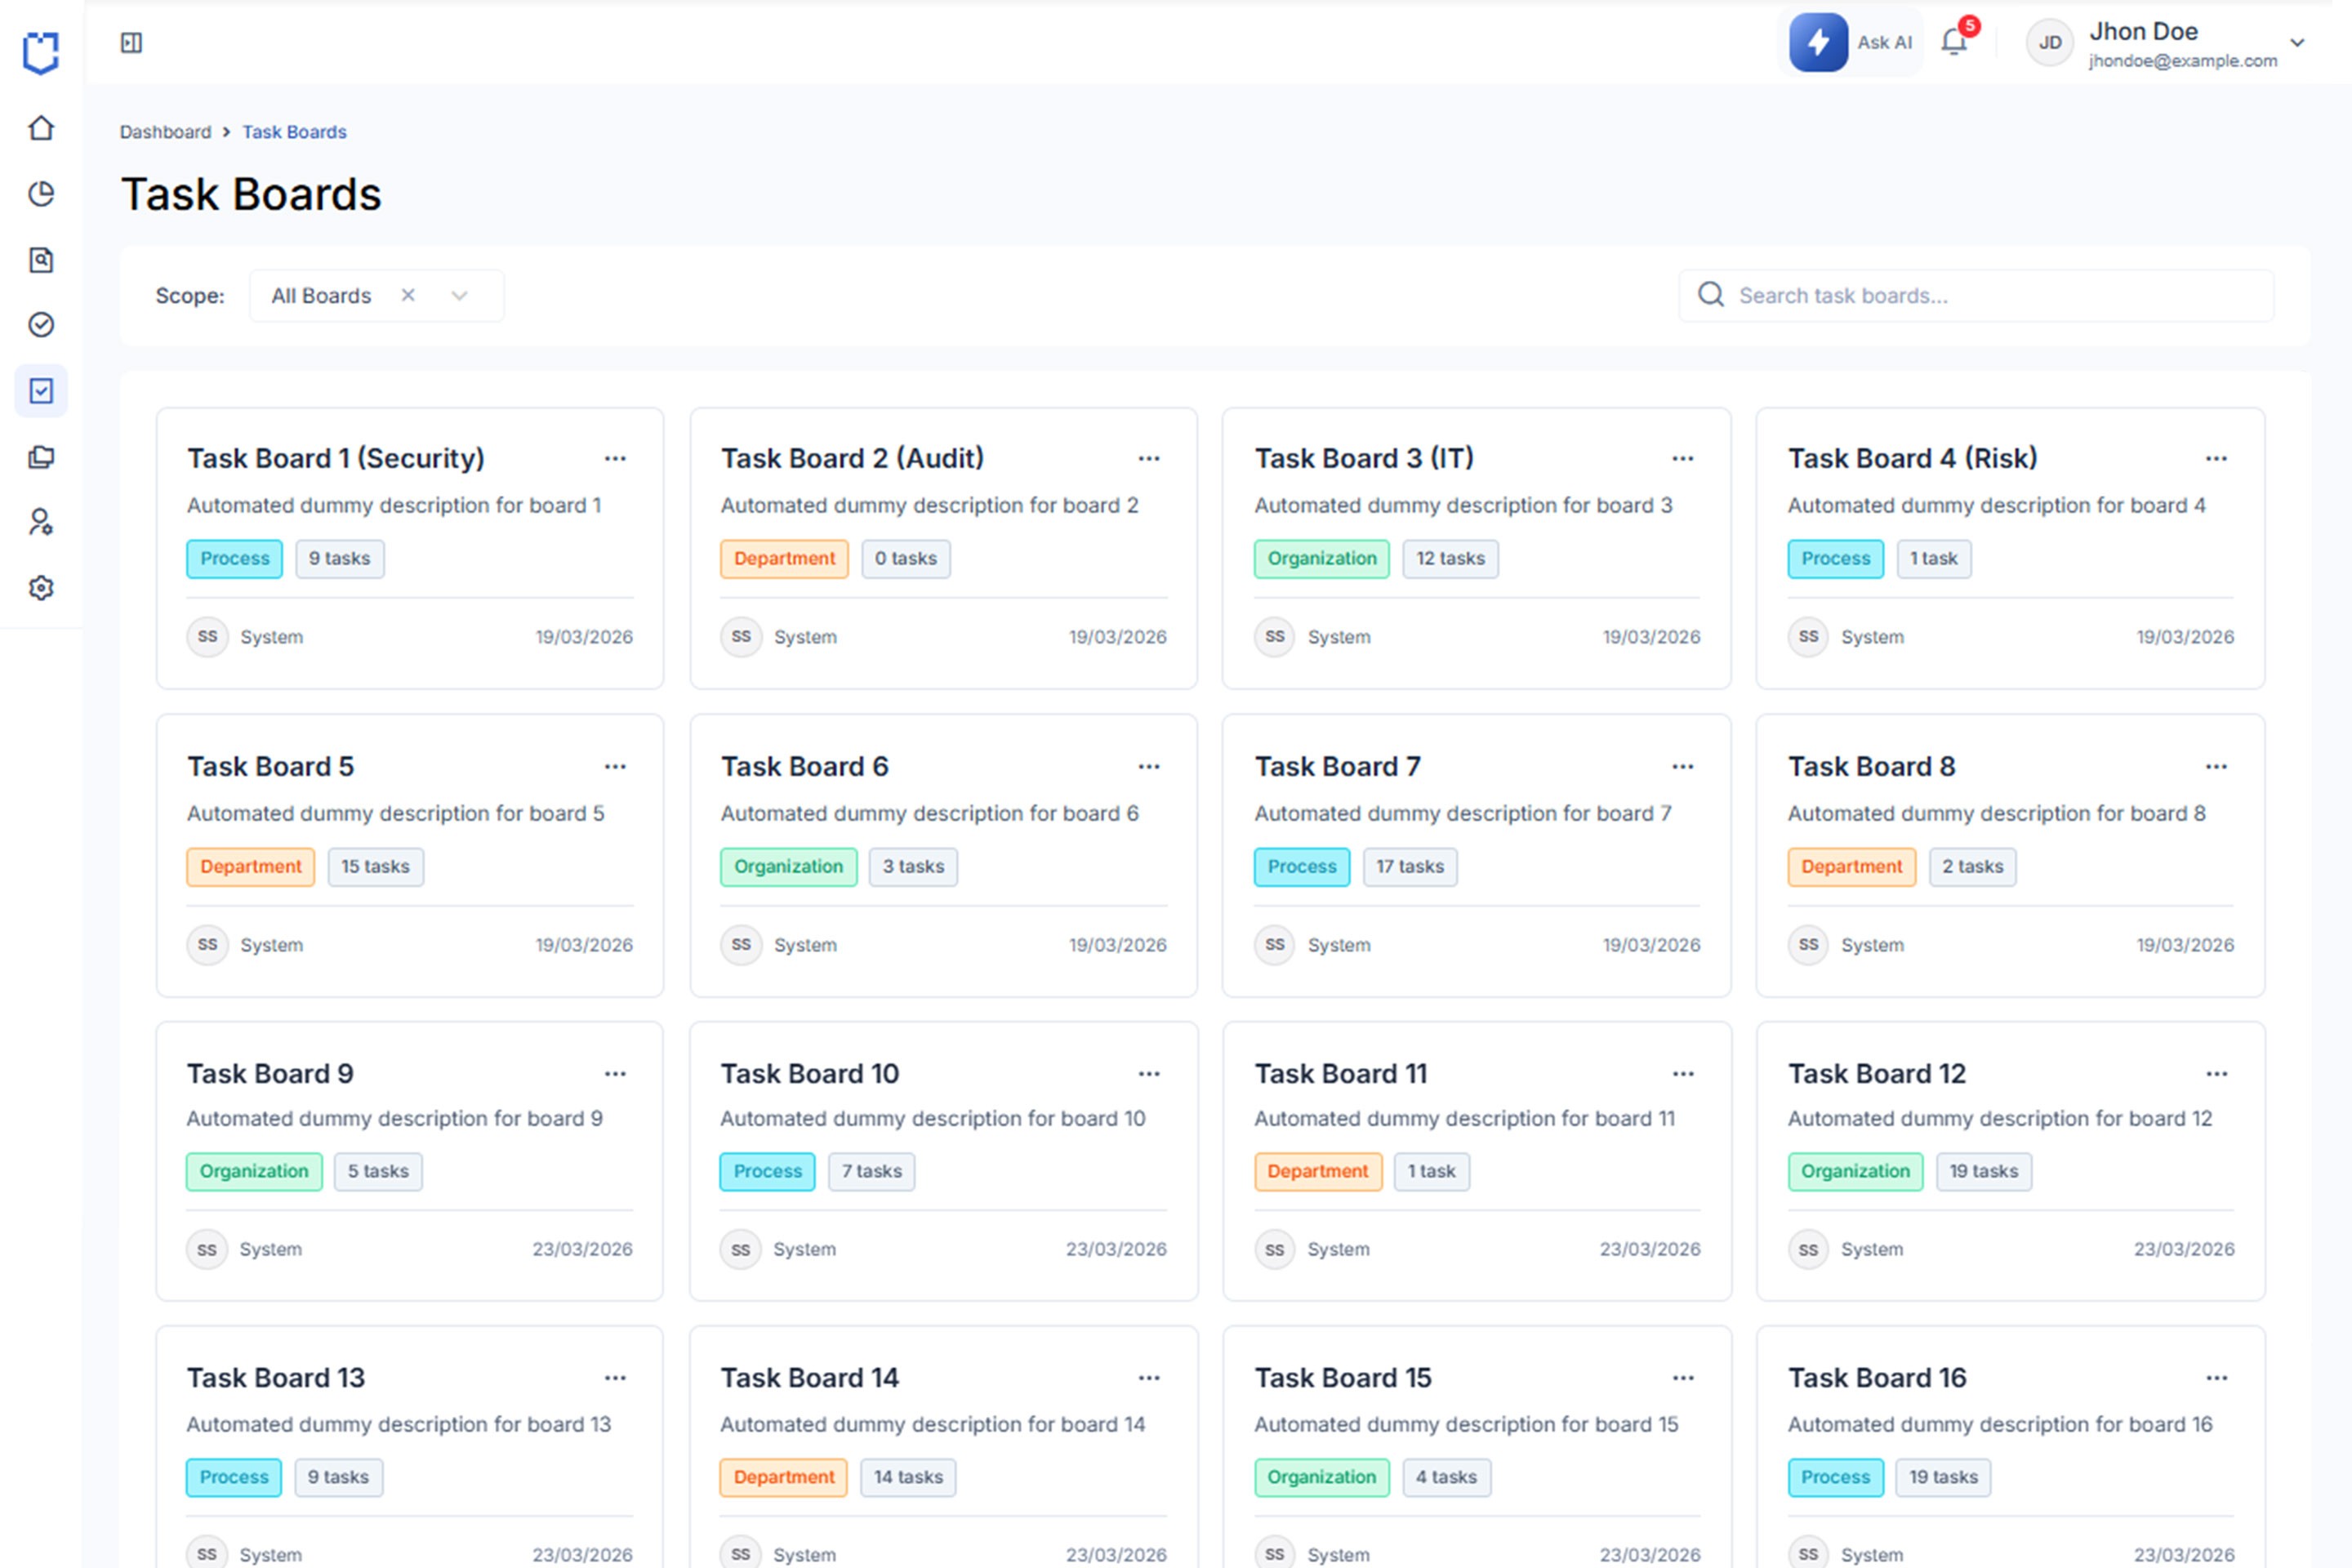The image size is (2352, 1568).
Task: Expand the Scope All Boards dropdown
Action: pos(459,296)
